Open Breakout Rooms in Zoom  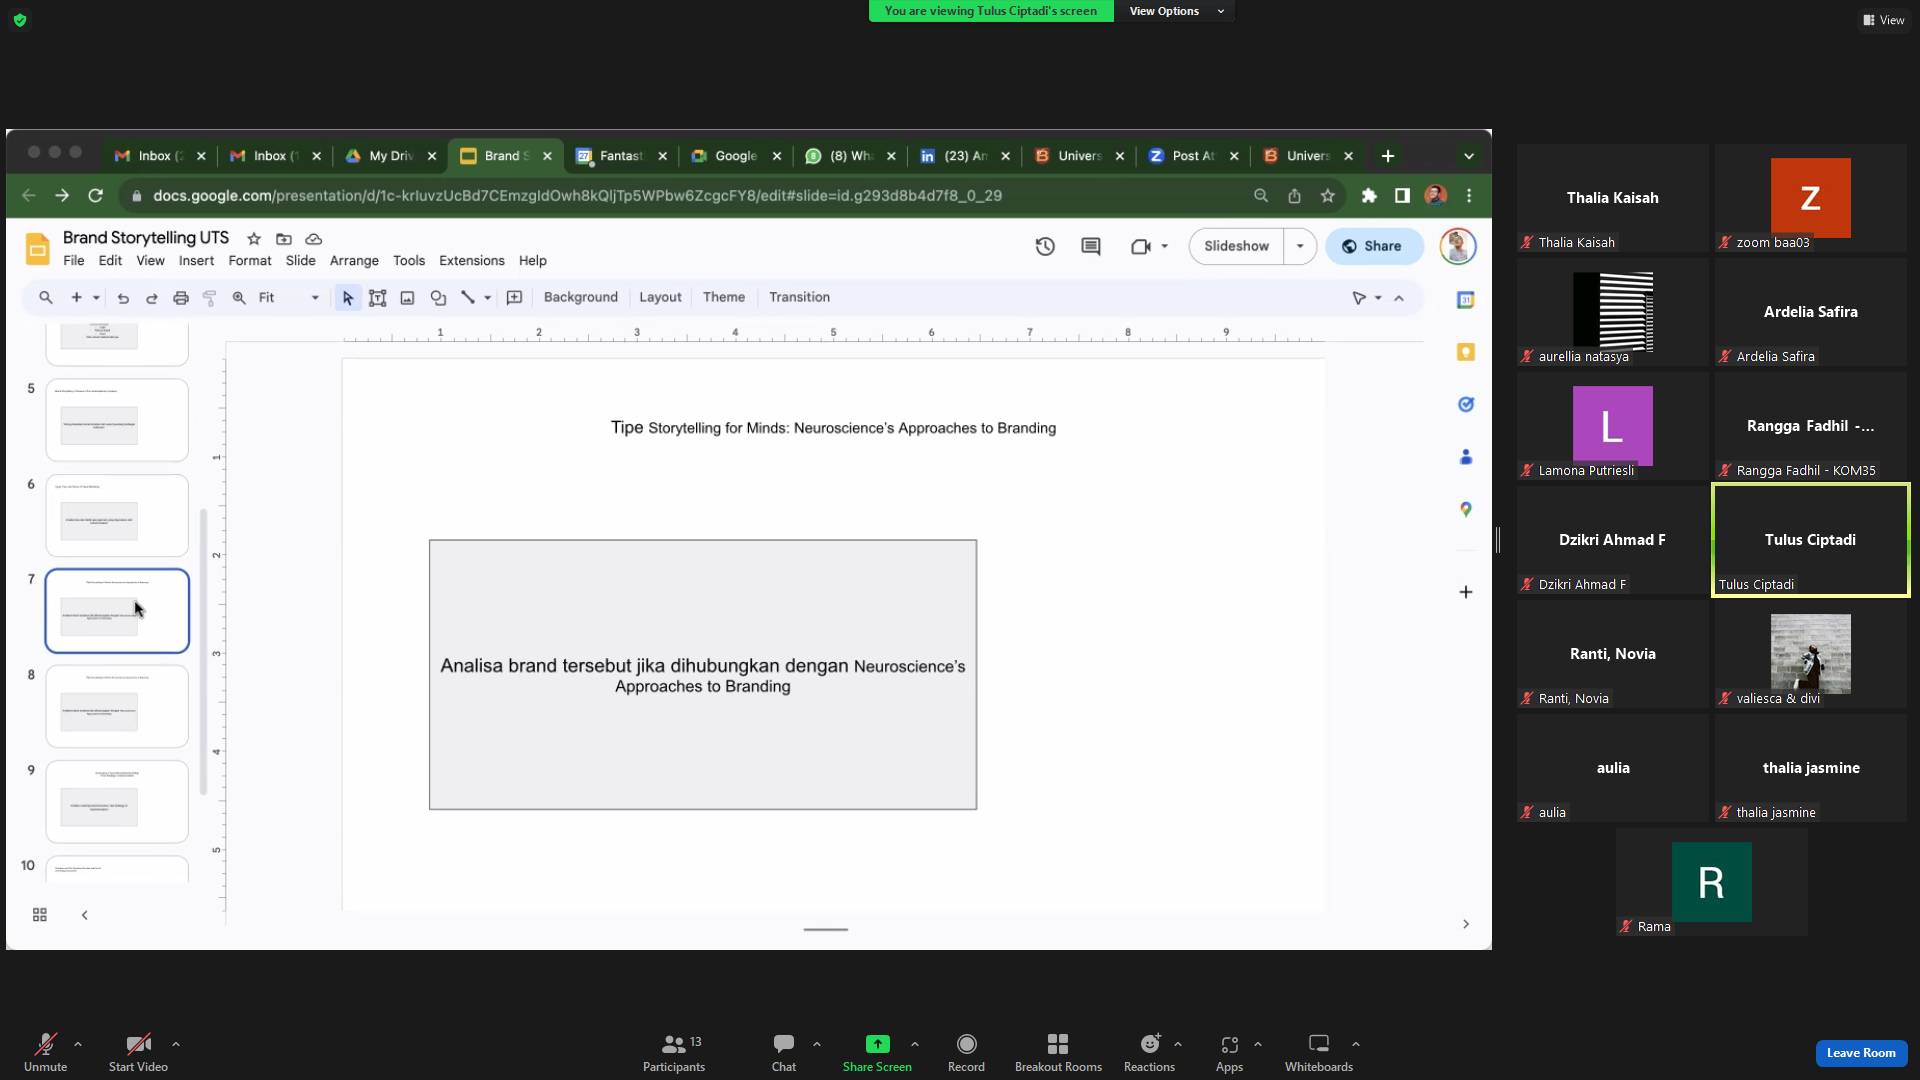pyautogui.click(x=1058, y=1052)
